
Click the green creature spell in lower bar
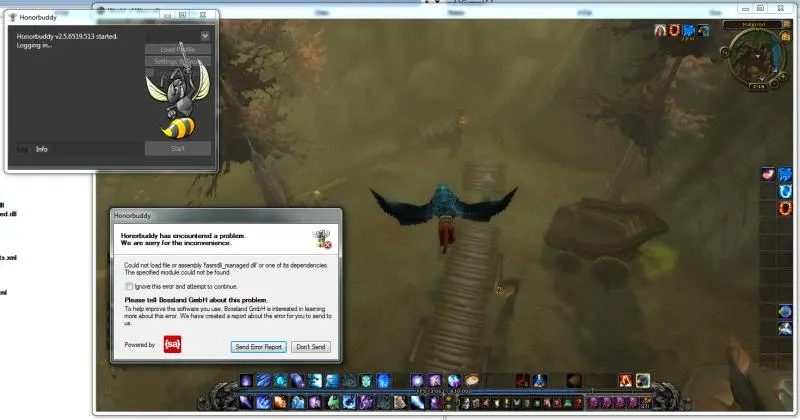[x=332, y=402]
